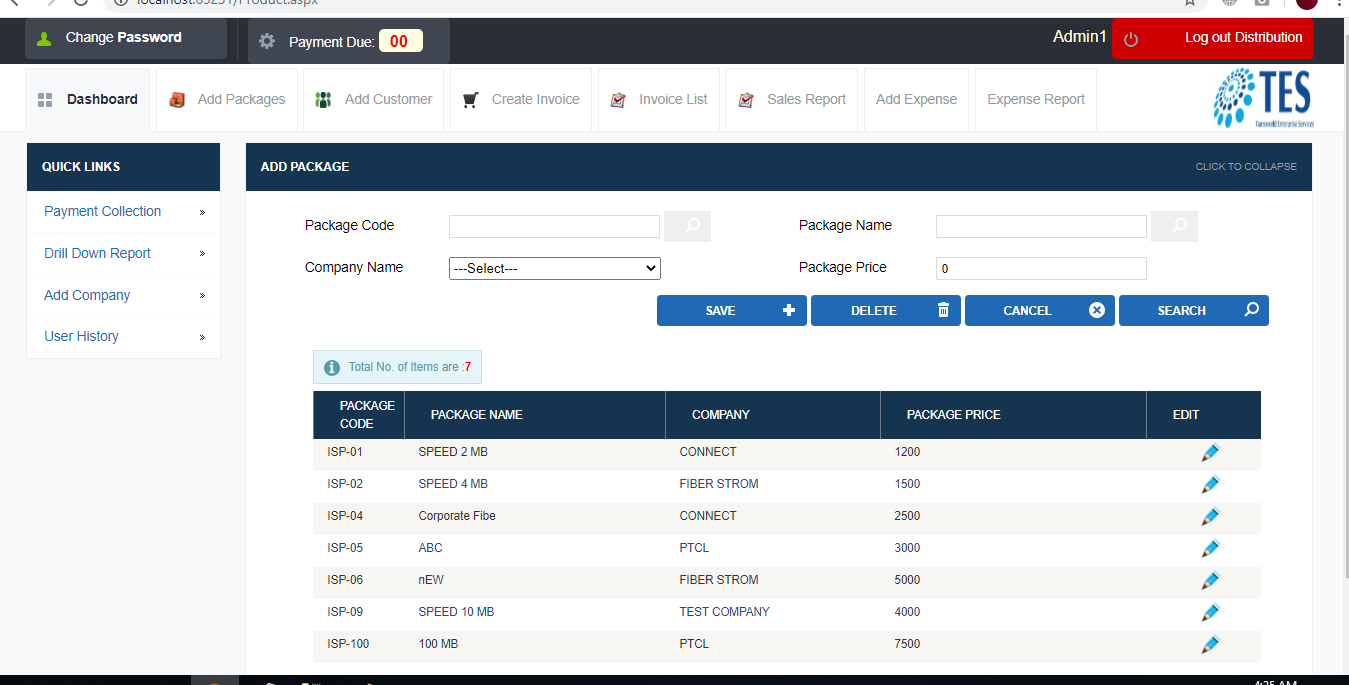Open edit pencil for ISP-06 nEW
This screenshot has width=1349, height=685.
[1210, 581]
